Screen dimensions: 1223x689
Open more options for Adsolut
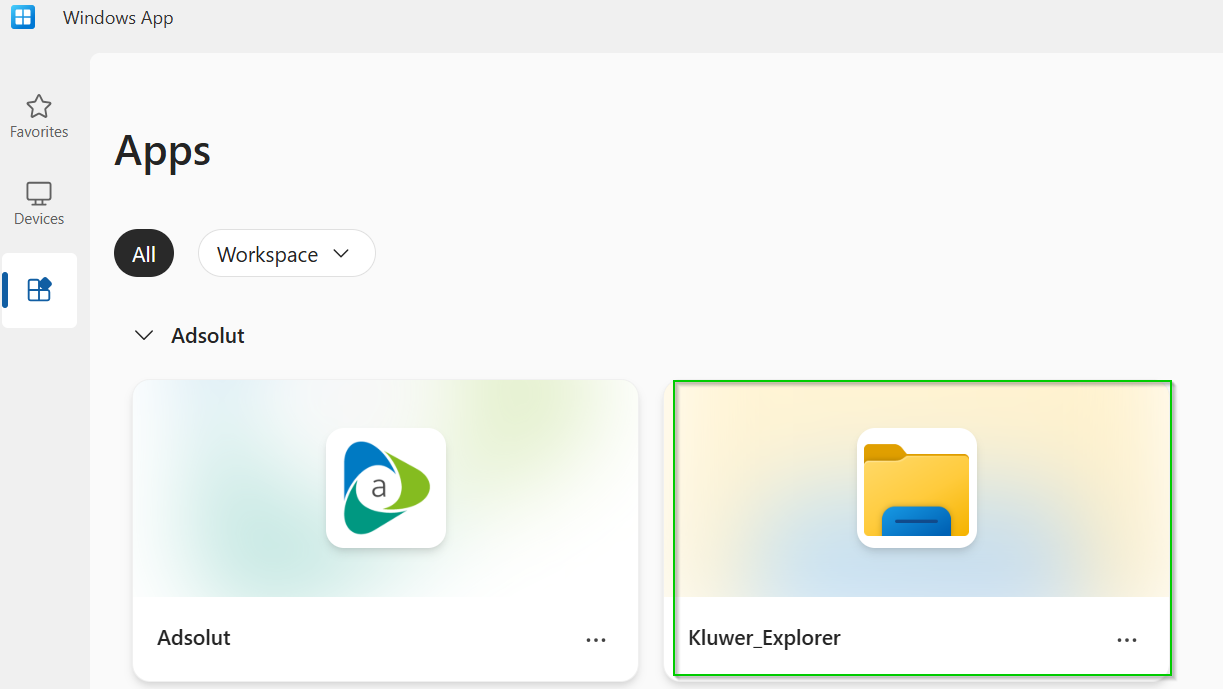(596, 640)
